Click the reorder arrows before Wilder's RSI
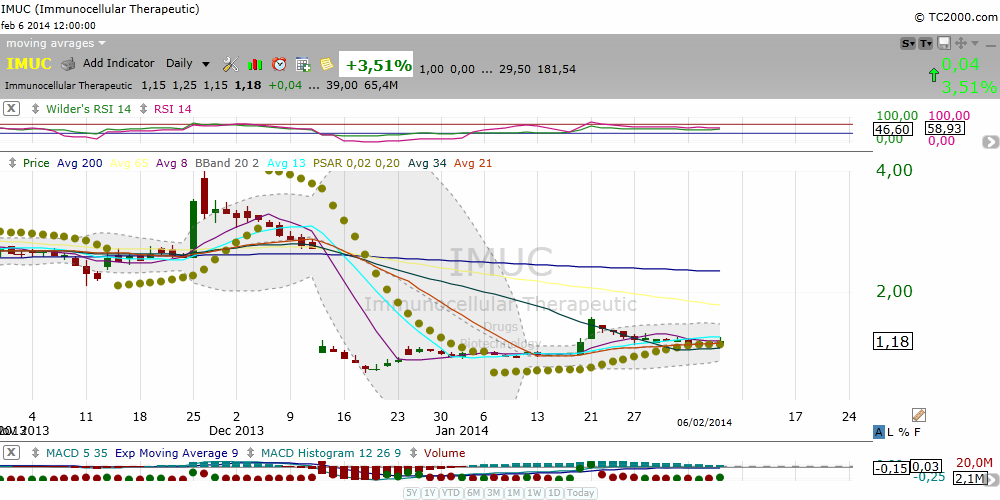The width and height of the screenshot is (1000, 500). point(36,109)
